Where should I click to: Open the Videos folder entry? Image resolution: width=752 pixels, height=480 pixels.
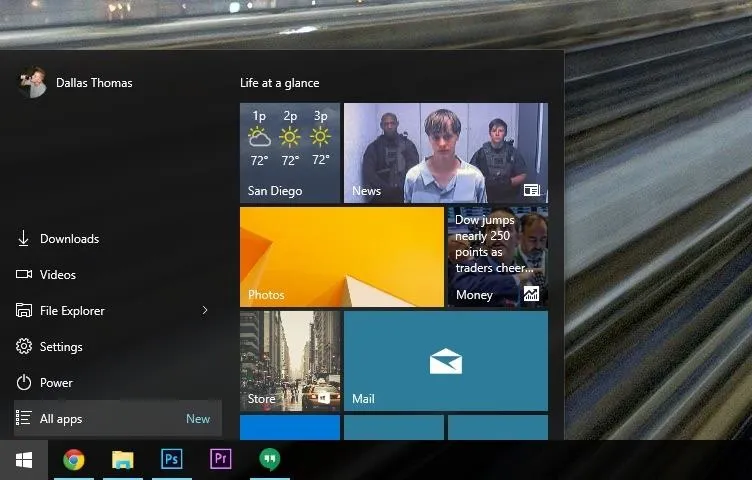tap(118, 274)
